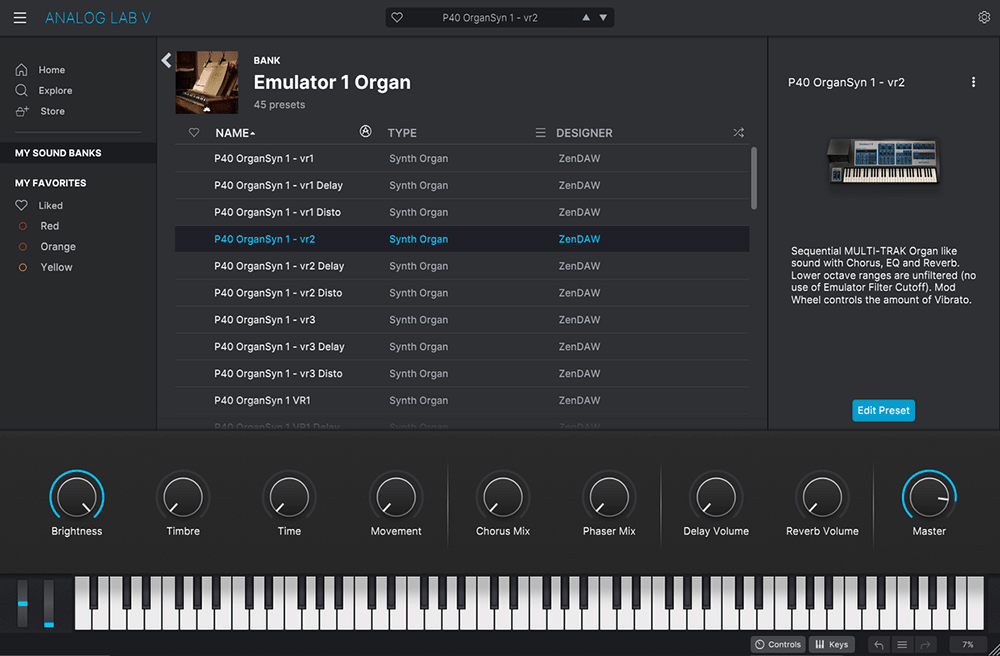Click the Edit Preset button

(x=883, y=411)
